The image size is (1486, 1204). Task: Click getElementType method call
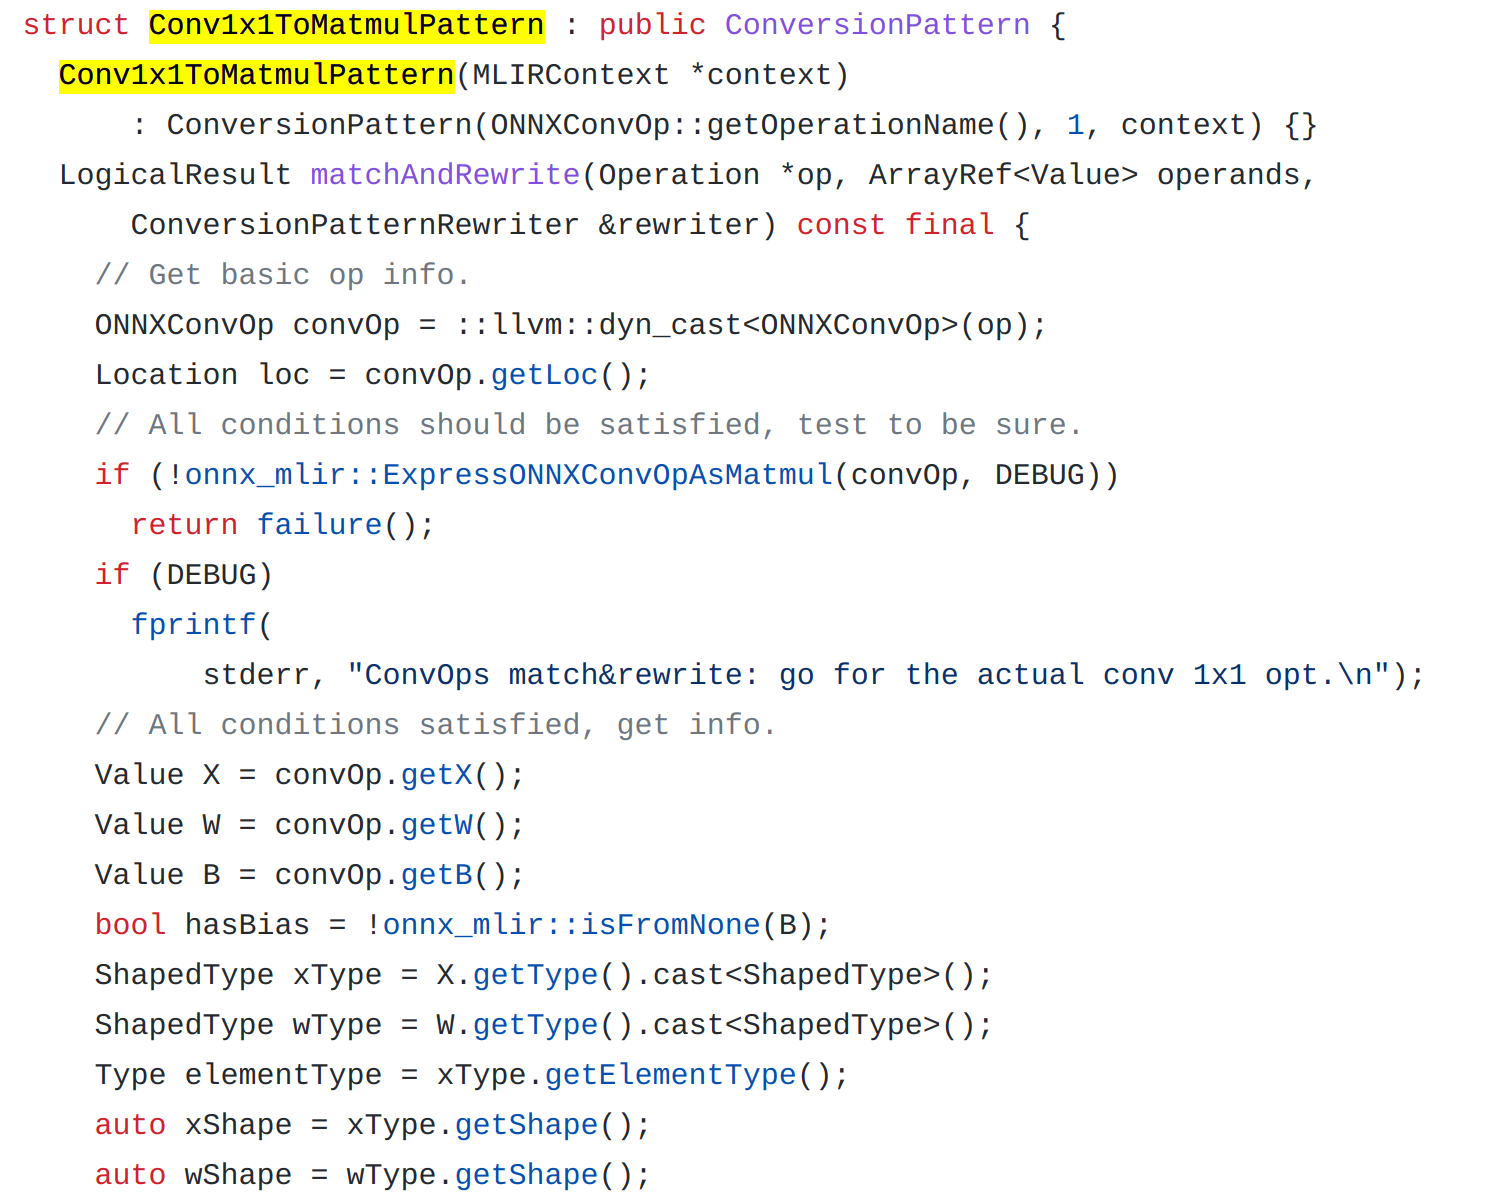point(670,1075)
